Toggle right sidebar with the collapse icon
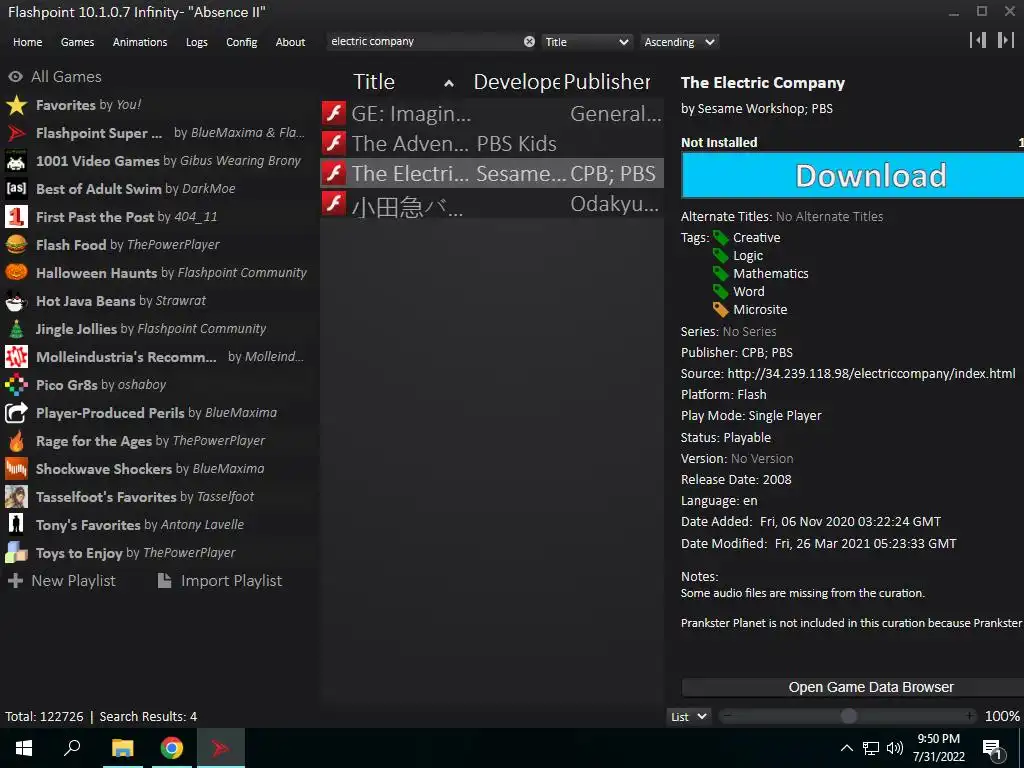Image resolution: width=1024 pixels, height=768 pixels. tap(1005, 40)
